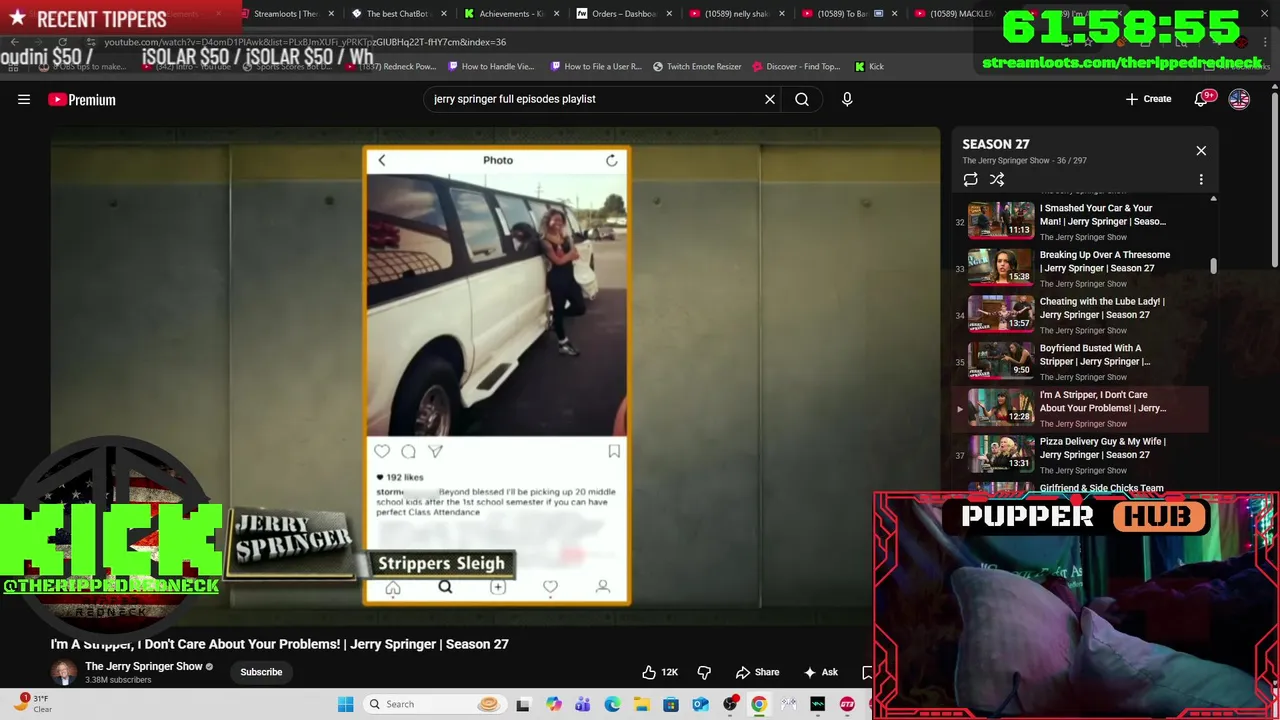
Task: Open Microsoft Edge from taskbar
Action: pyautogui.click(x=612, y=704)
